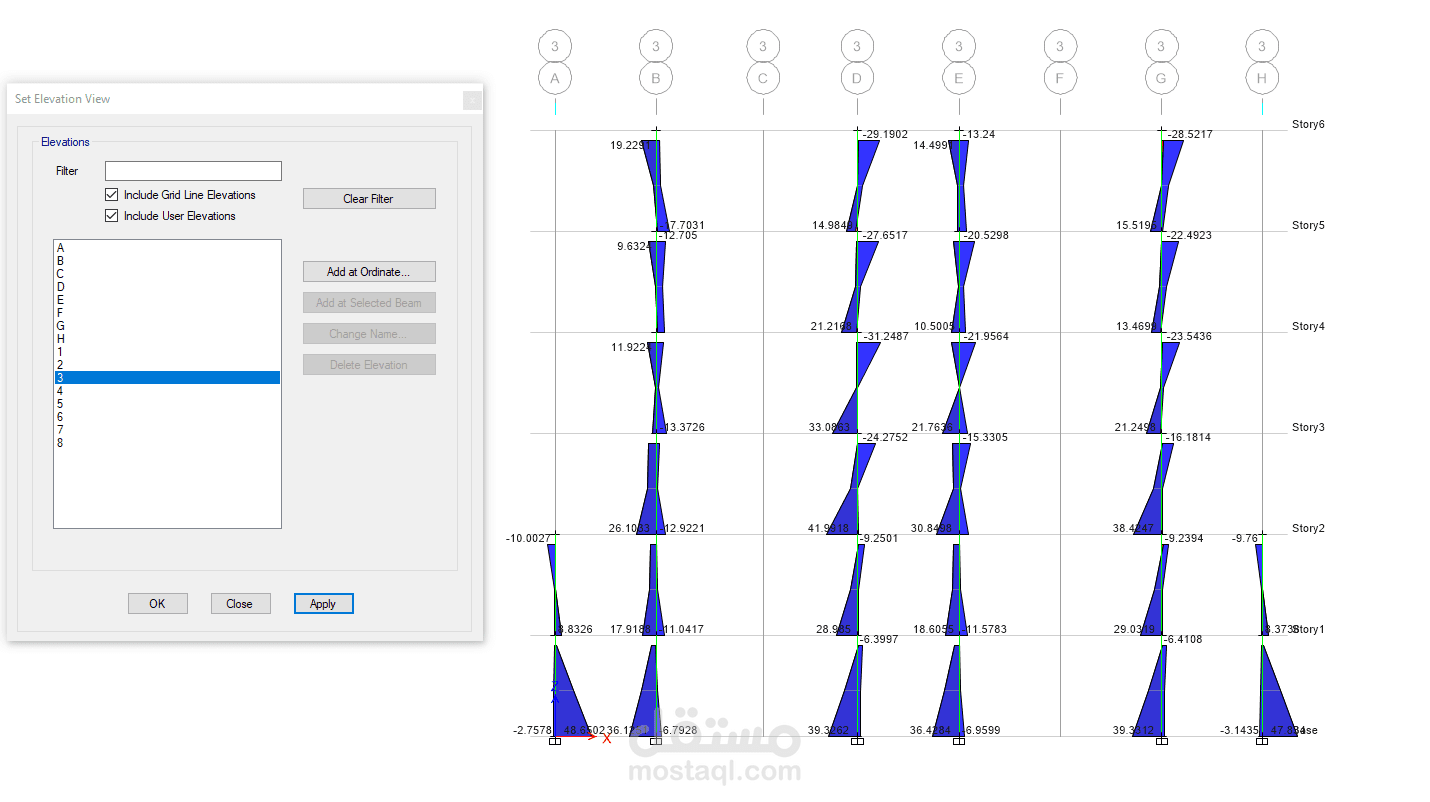Confirm with the OK button
Screen dimensions: 1430x802
157,604
